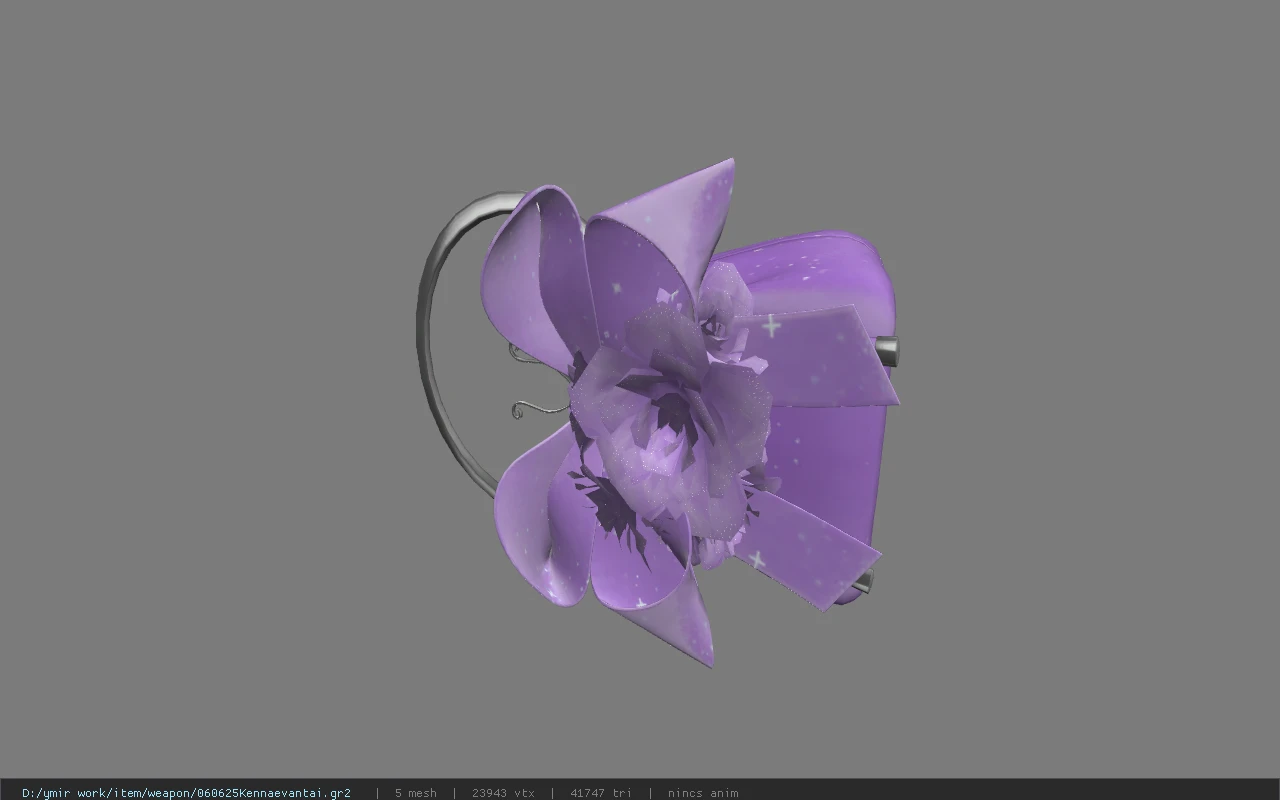Click the 'nincs anim' status text
Viewport: 1280px width, 800px height.
coord(703,793)
